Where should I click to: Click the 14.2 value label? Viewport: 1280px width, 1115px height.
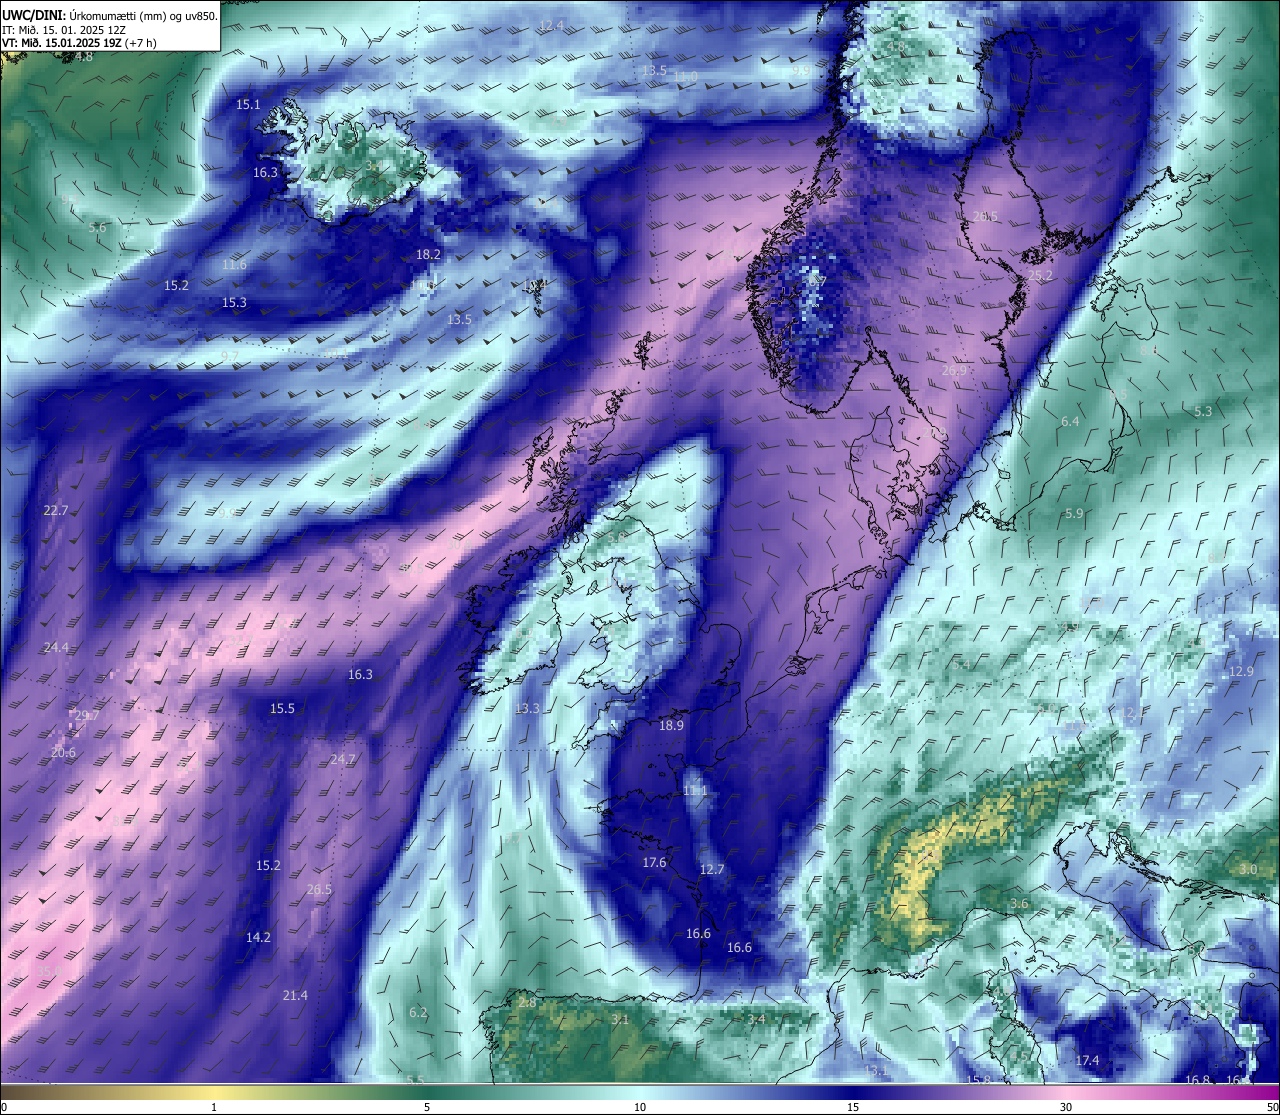coord(258,938)
